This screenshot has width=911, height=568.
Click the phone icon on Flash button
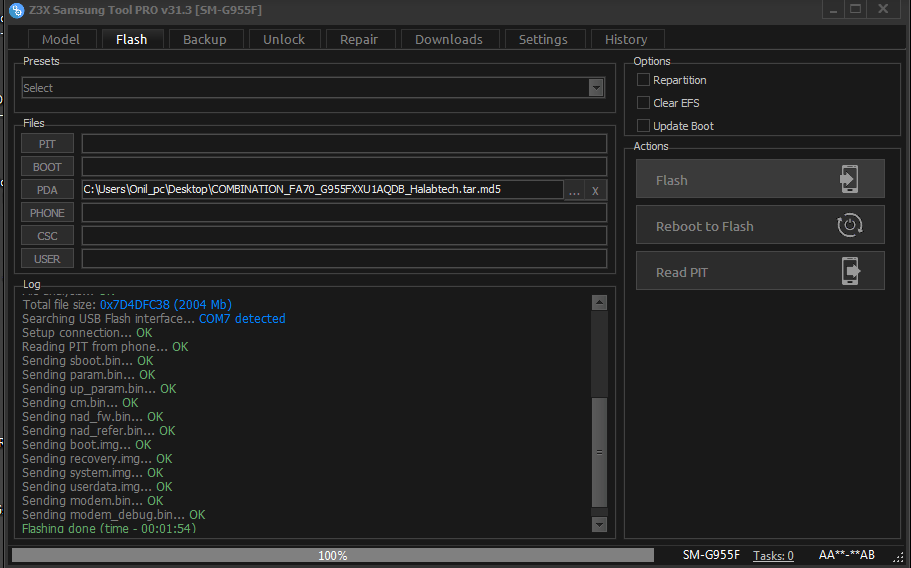tap(849, 178)
